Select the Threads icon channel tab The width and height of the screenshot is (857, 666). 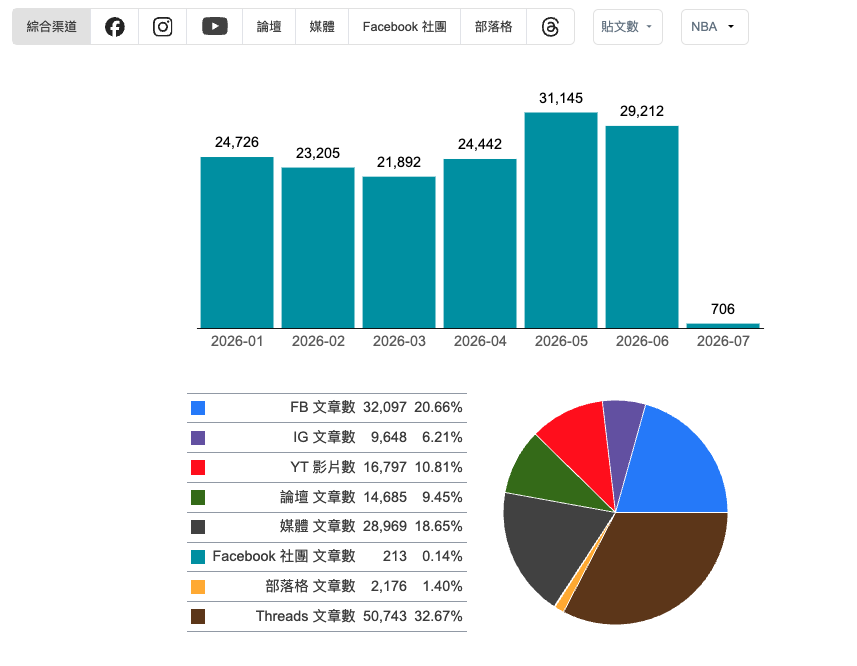pos(550,27)
